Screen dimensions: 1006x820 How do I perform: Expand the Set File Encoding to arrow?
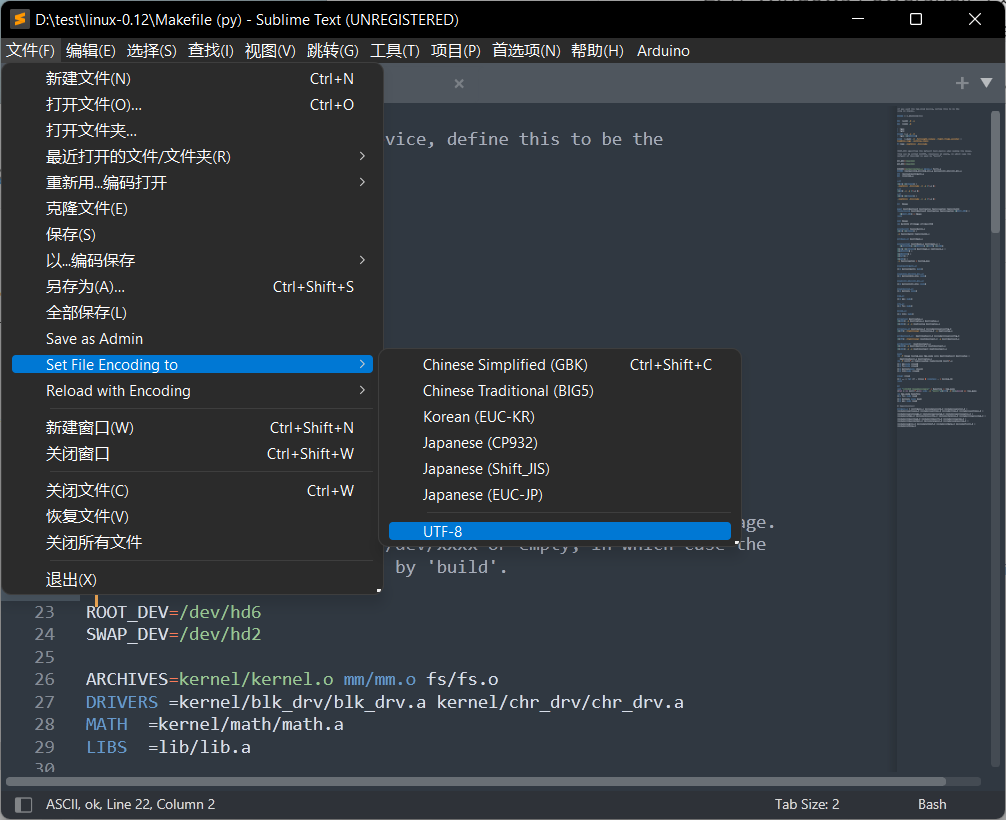362,364
